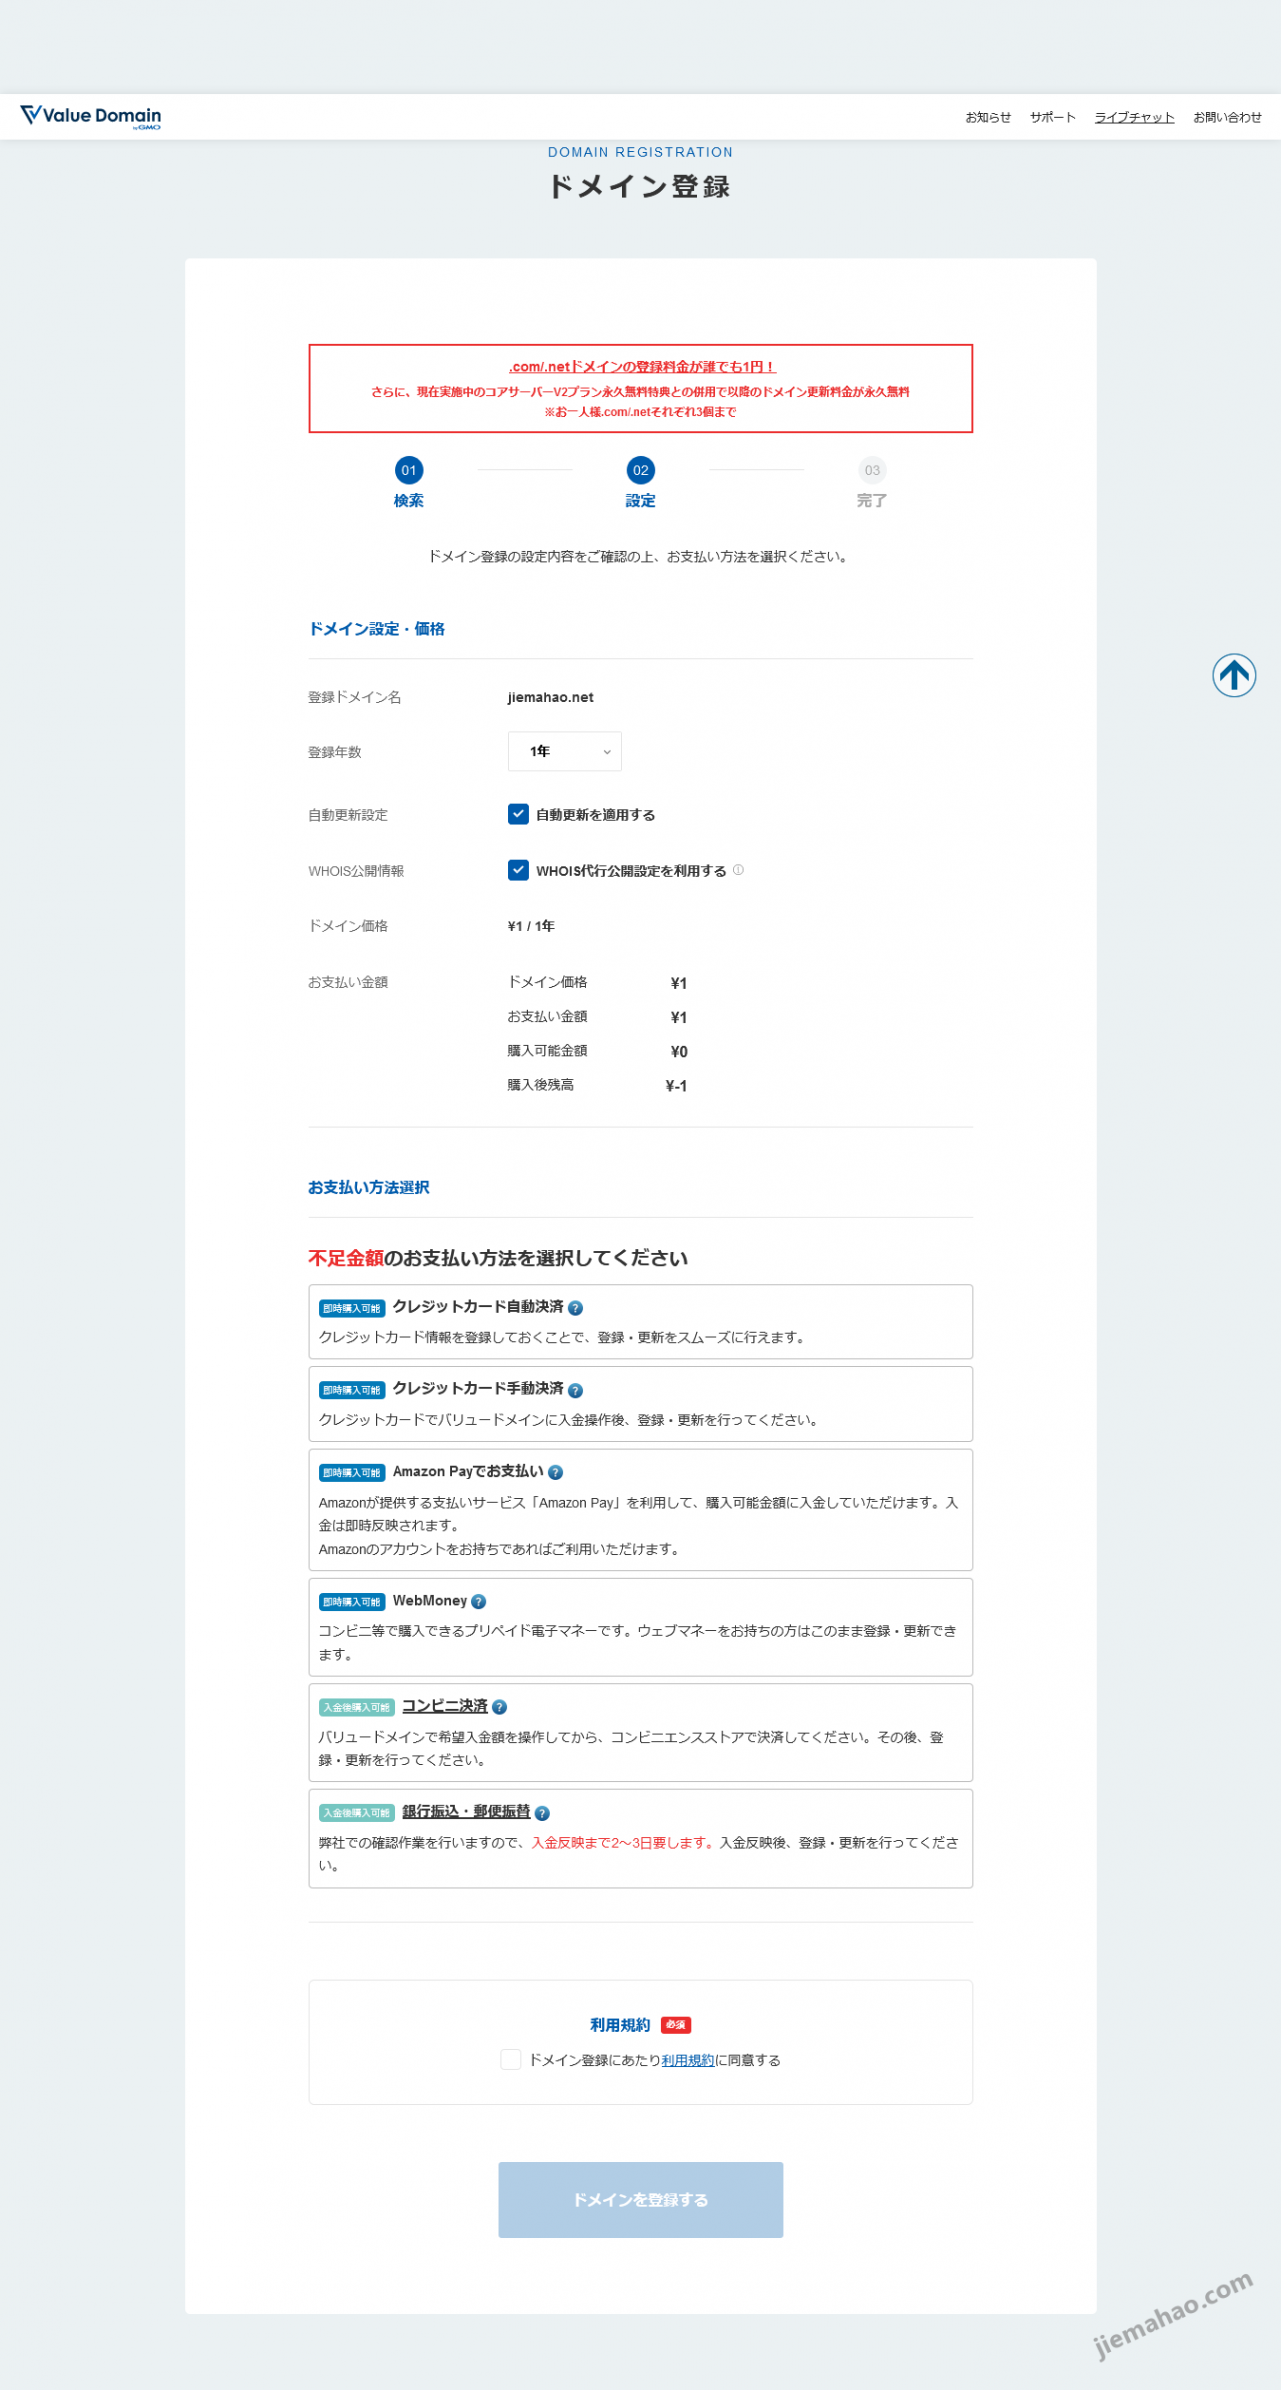Select クレジットカード自動決済 payment option
The image size is (1281, 2390).
(x=641, y=1321)
